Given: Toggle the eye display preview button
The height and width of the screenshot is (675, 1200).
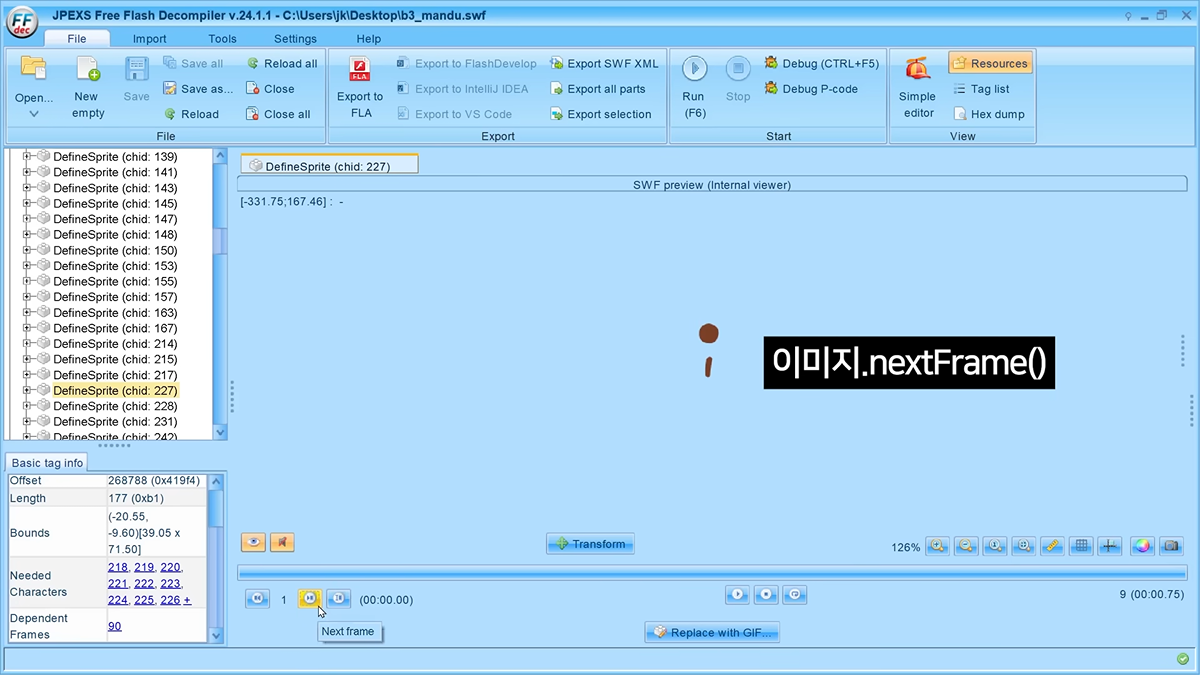Looking at the screenshot, I should pos(253,542).
